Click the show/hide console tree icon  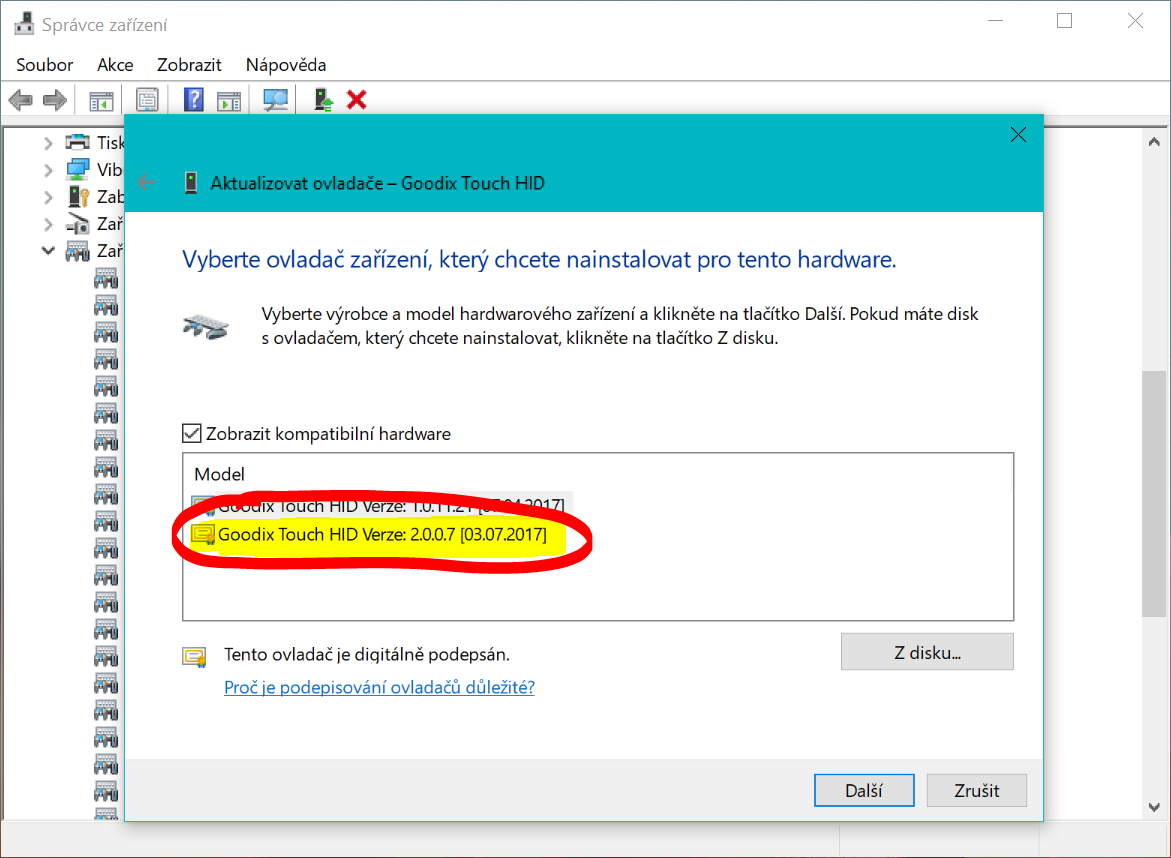click(x=100, y=100)
